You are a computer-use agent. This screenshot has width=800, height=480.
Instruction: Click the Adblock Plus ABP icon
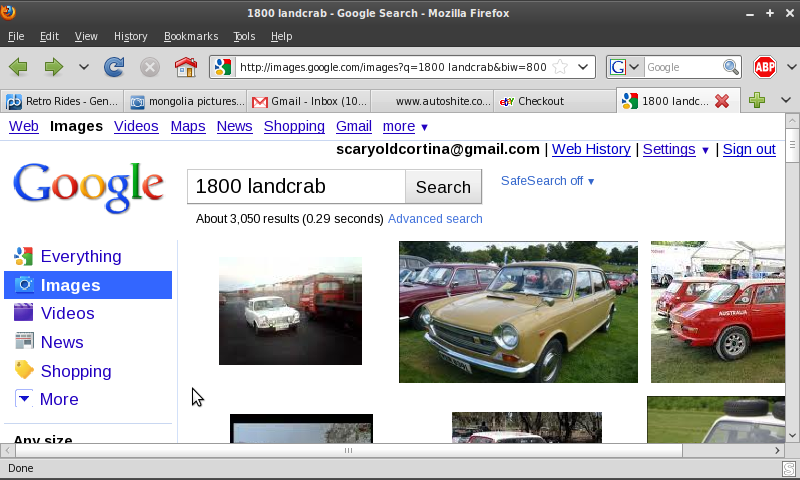pyautogui.click(x=765, y=67)
